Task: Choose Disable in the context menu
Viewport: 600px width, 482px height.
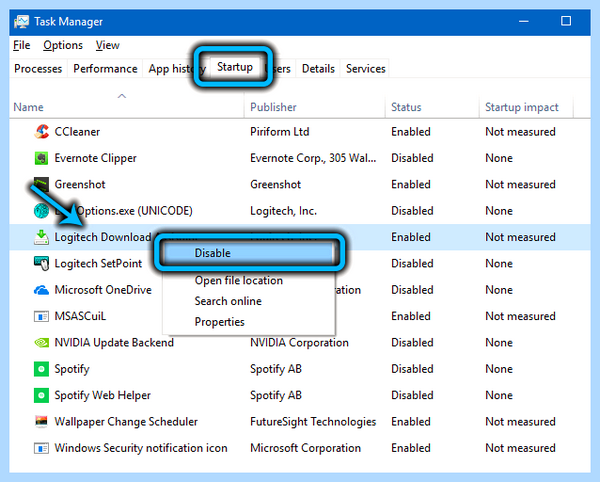Action: (249, 253)
